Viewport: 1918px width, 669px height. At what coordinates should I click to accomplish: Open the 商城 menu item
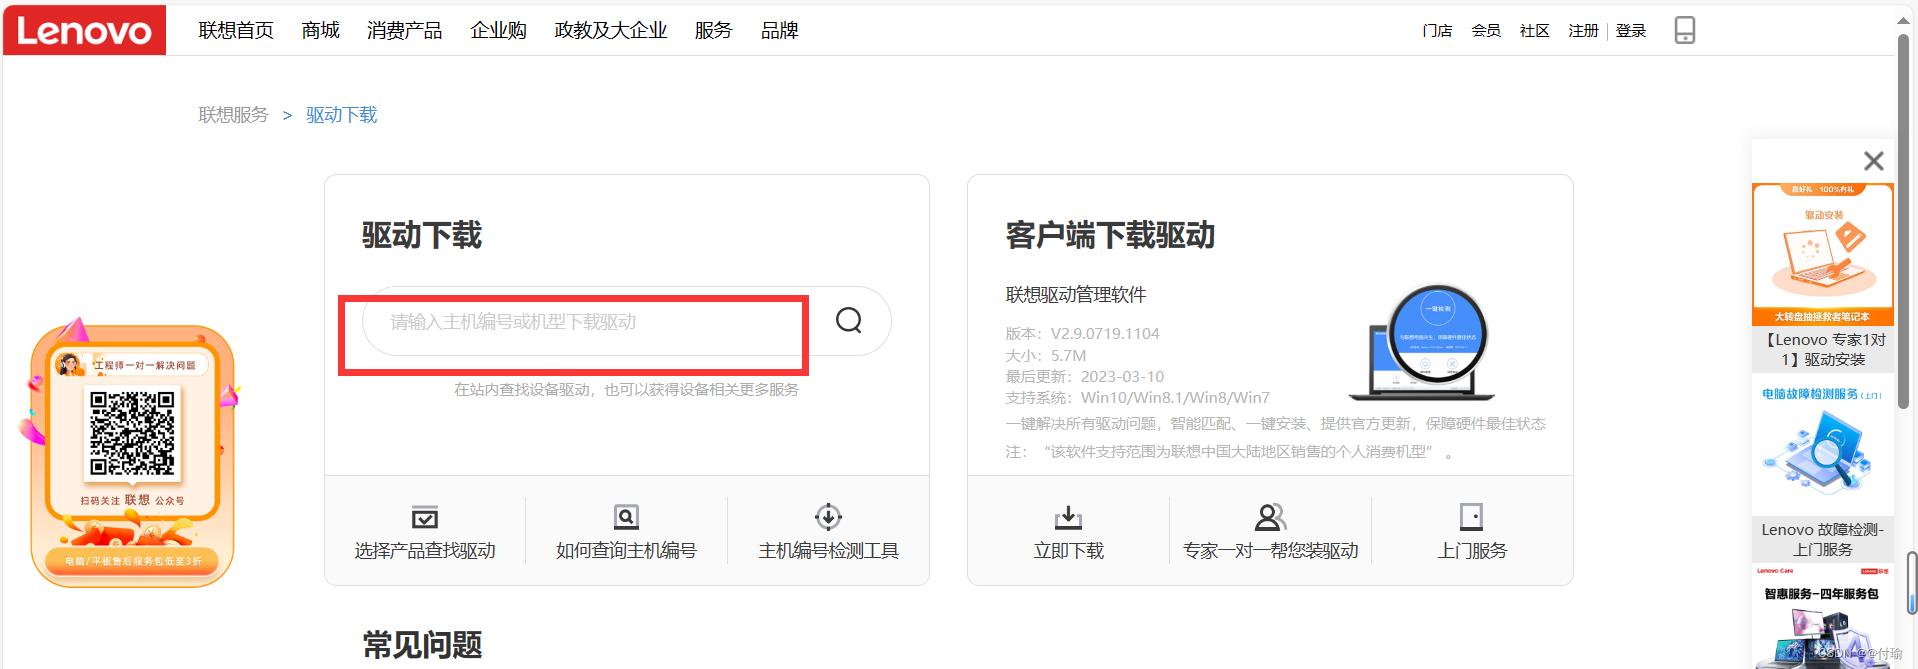[x=320, y=31]
